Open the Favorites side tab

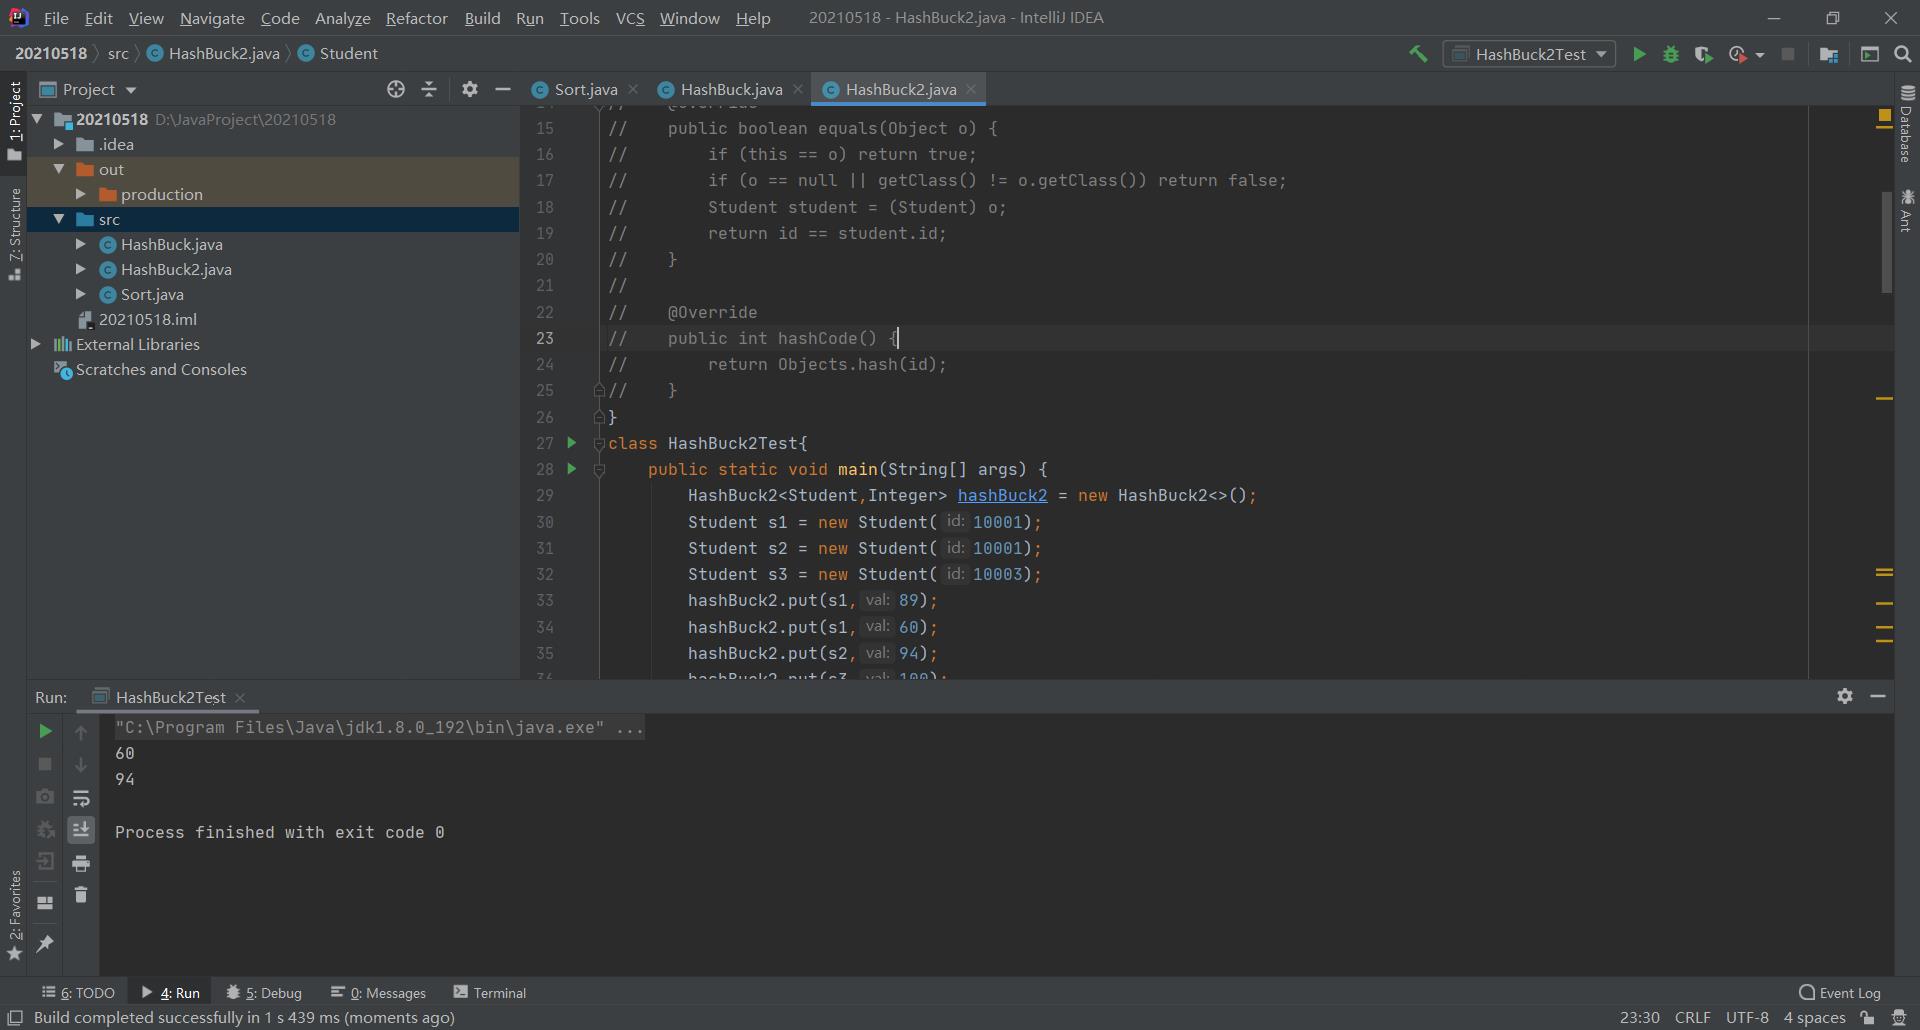click(x=14, y=915)
